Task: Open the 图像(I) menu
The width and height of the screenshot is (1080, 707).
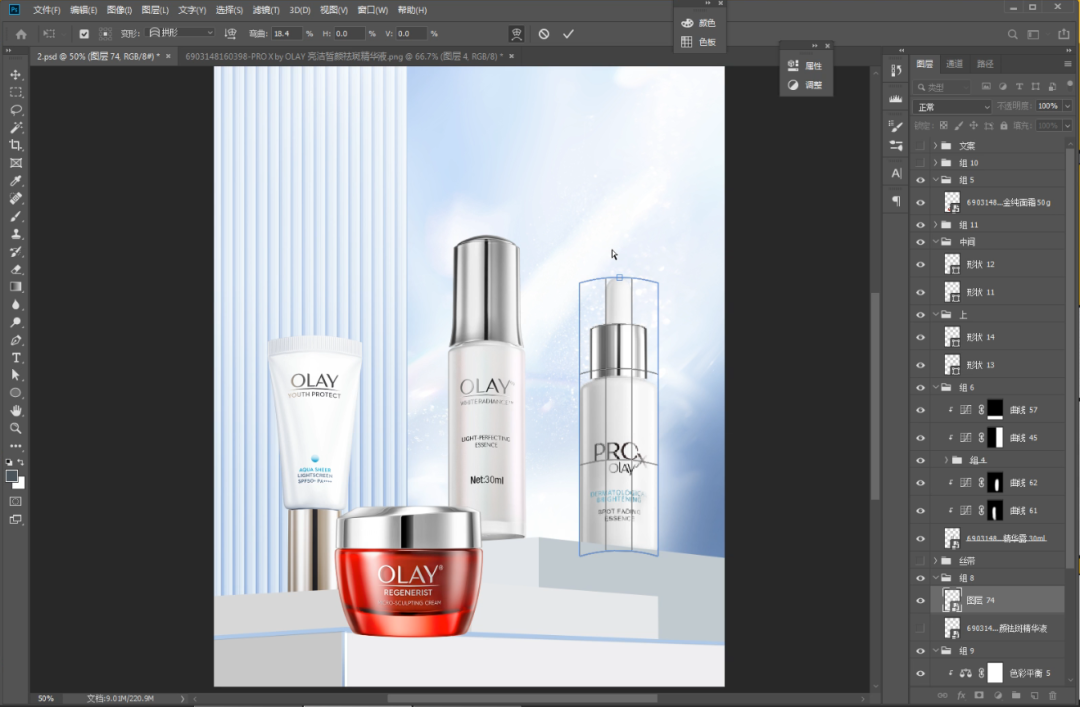Action: [x=119, y=10]
